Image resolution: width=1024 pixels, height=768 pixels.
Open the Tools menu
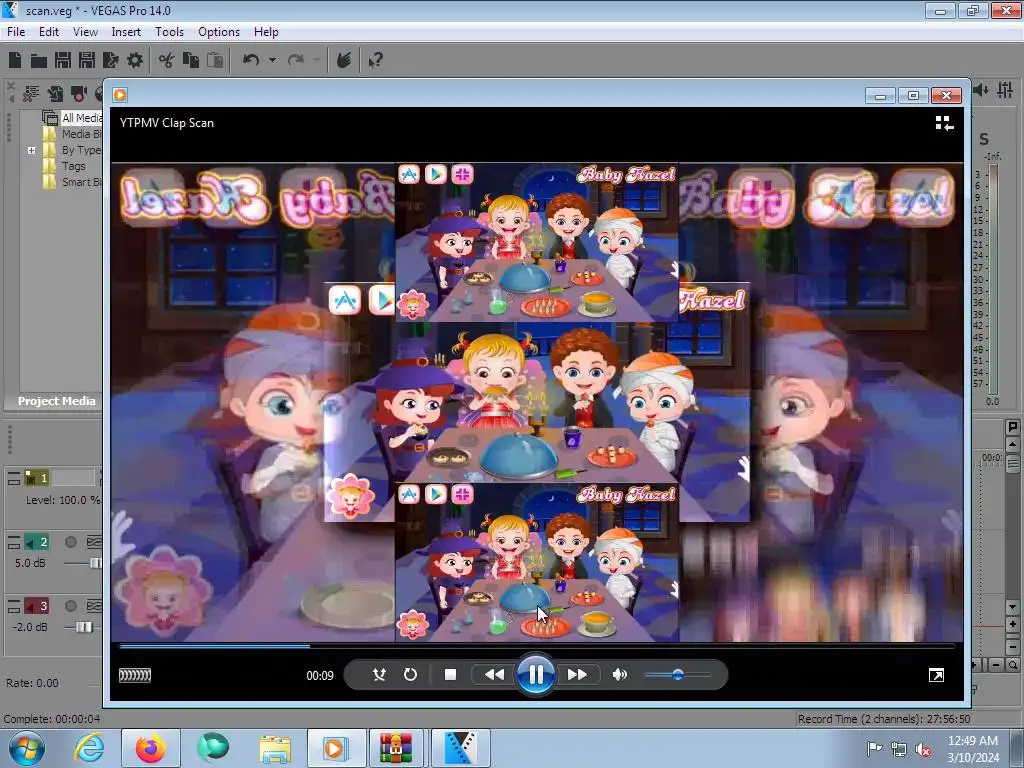point(169,31)
